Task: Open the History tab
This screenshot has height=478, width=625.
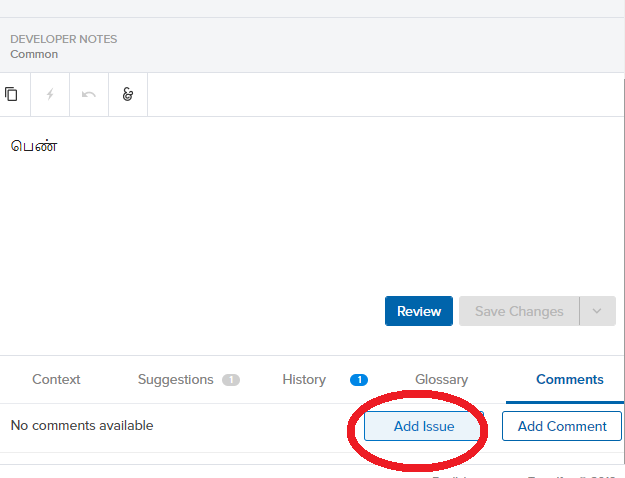Action: point(304,380)
